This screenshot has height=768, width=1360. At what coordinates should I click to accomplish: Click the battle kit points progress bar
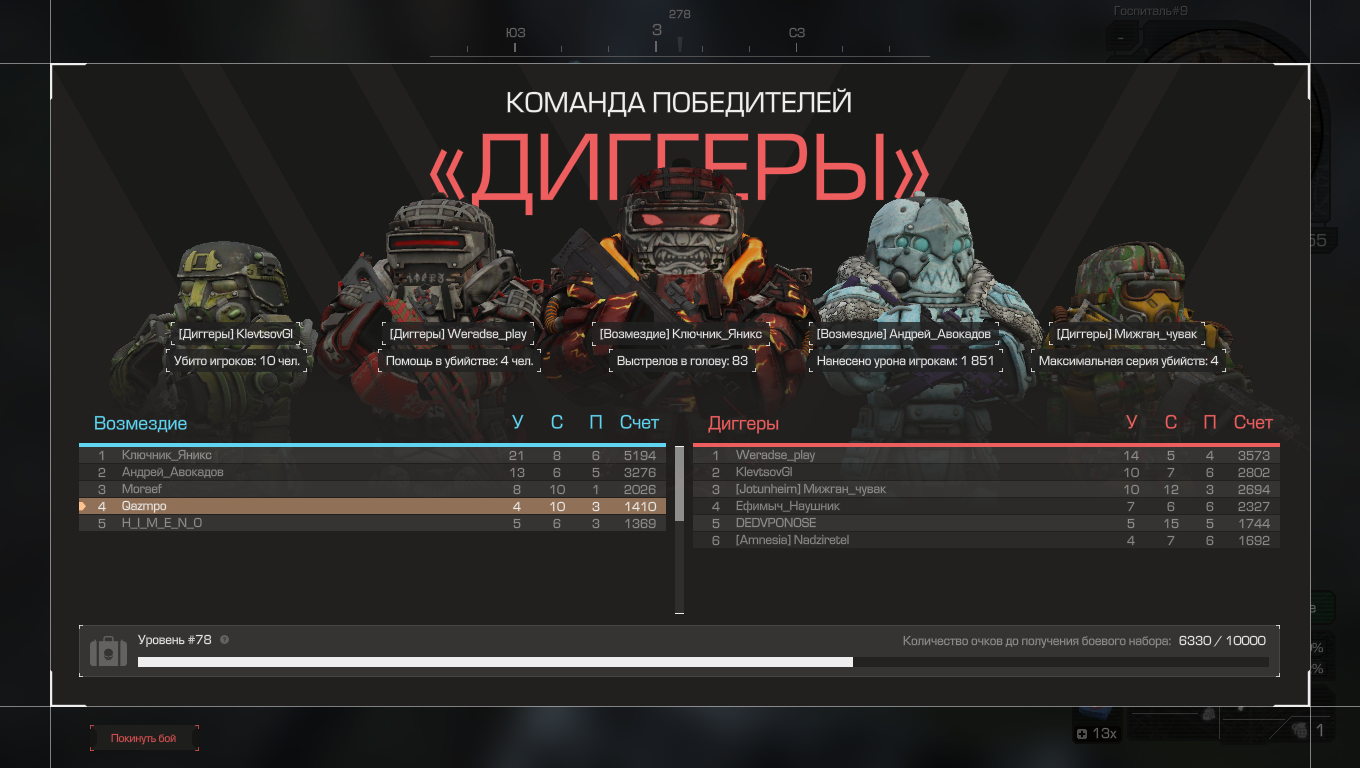(703, 662)
